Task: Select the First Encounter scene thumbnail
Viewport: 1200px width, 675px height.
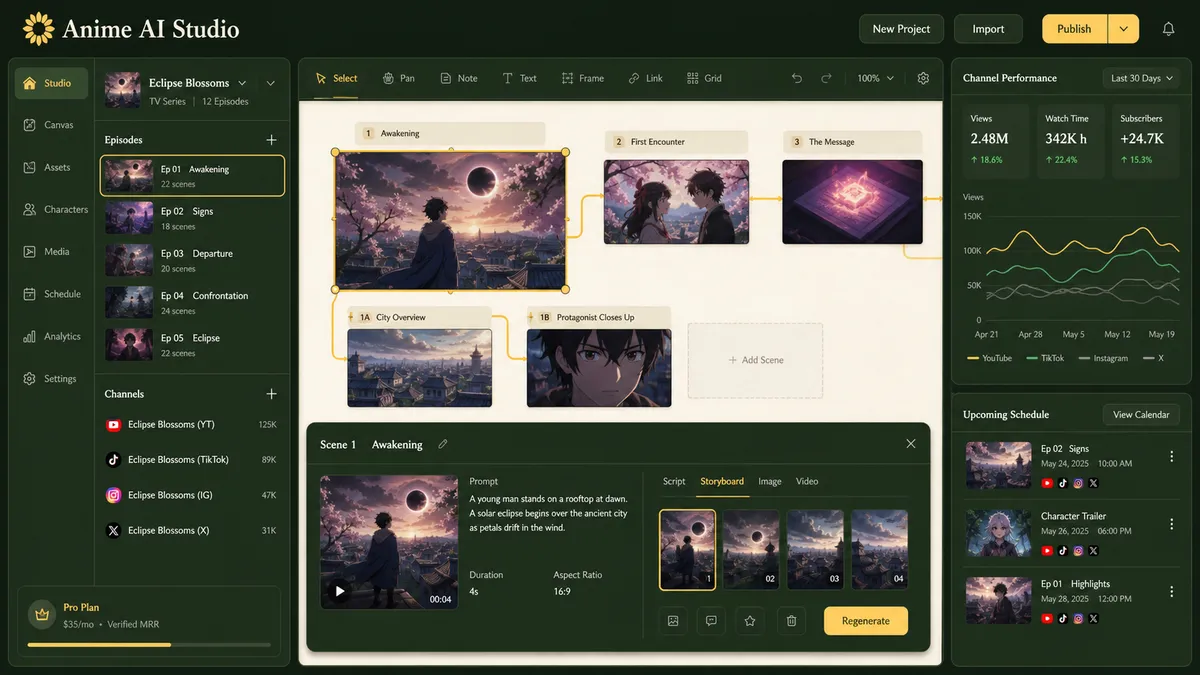Action: 676,202
